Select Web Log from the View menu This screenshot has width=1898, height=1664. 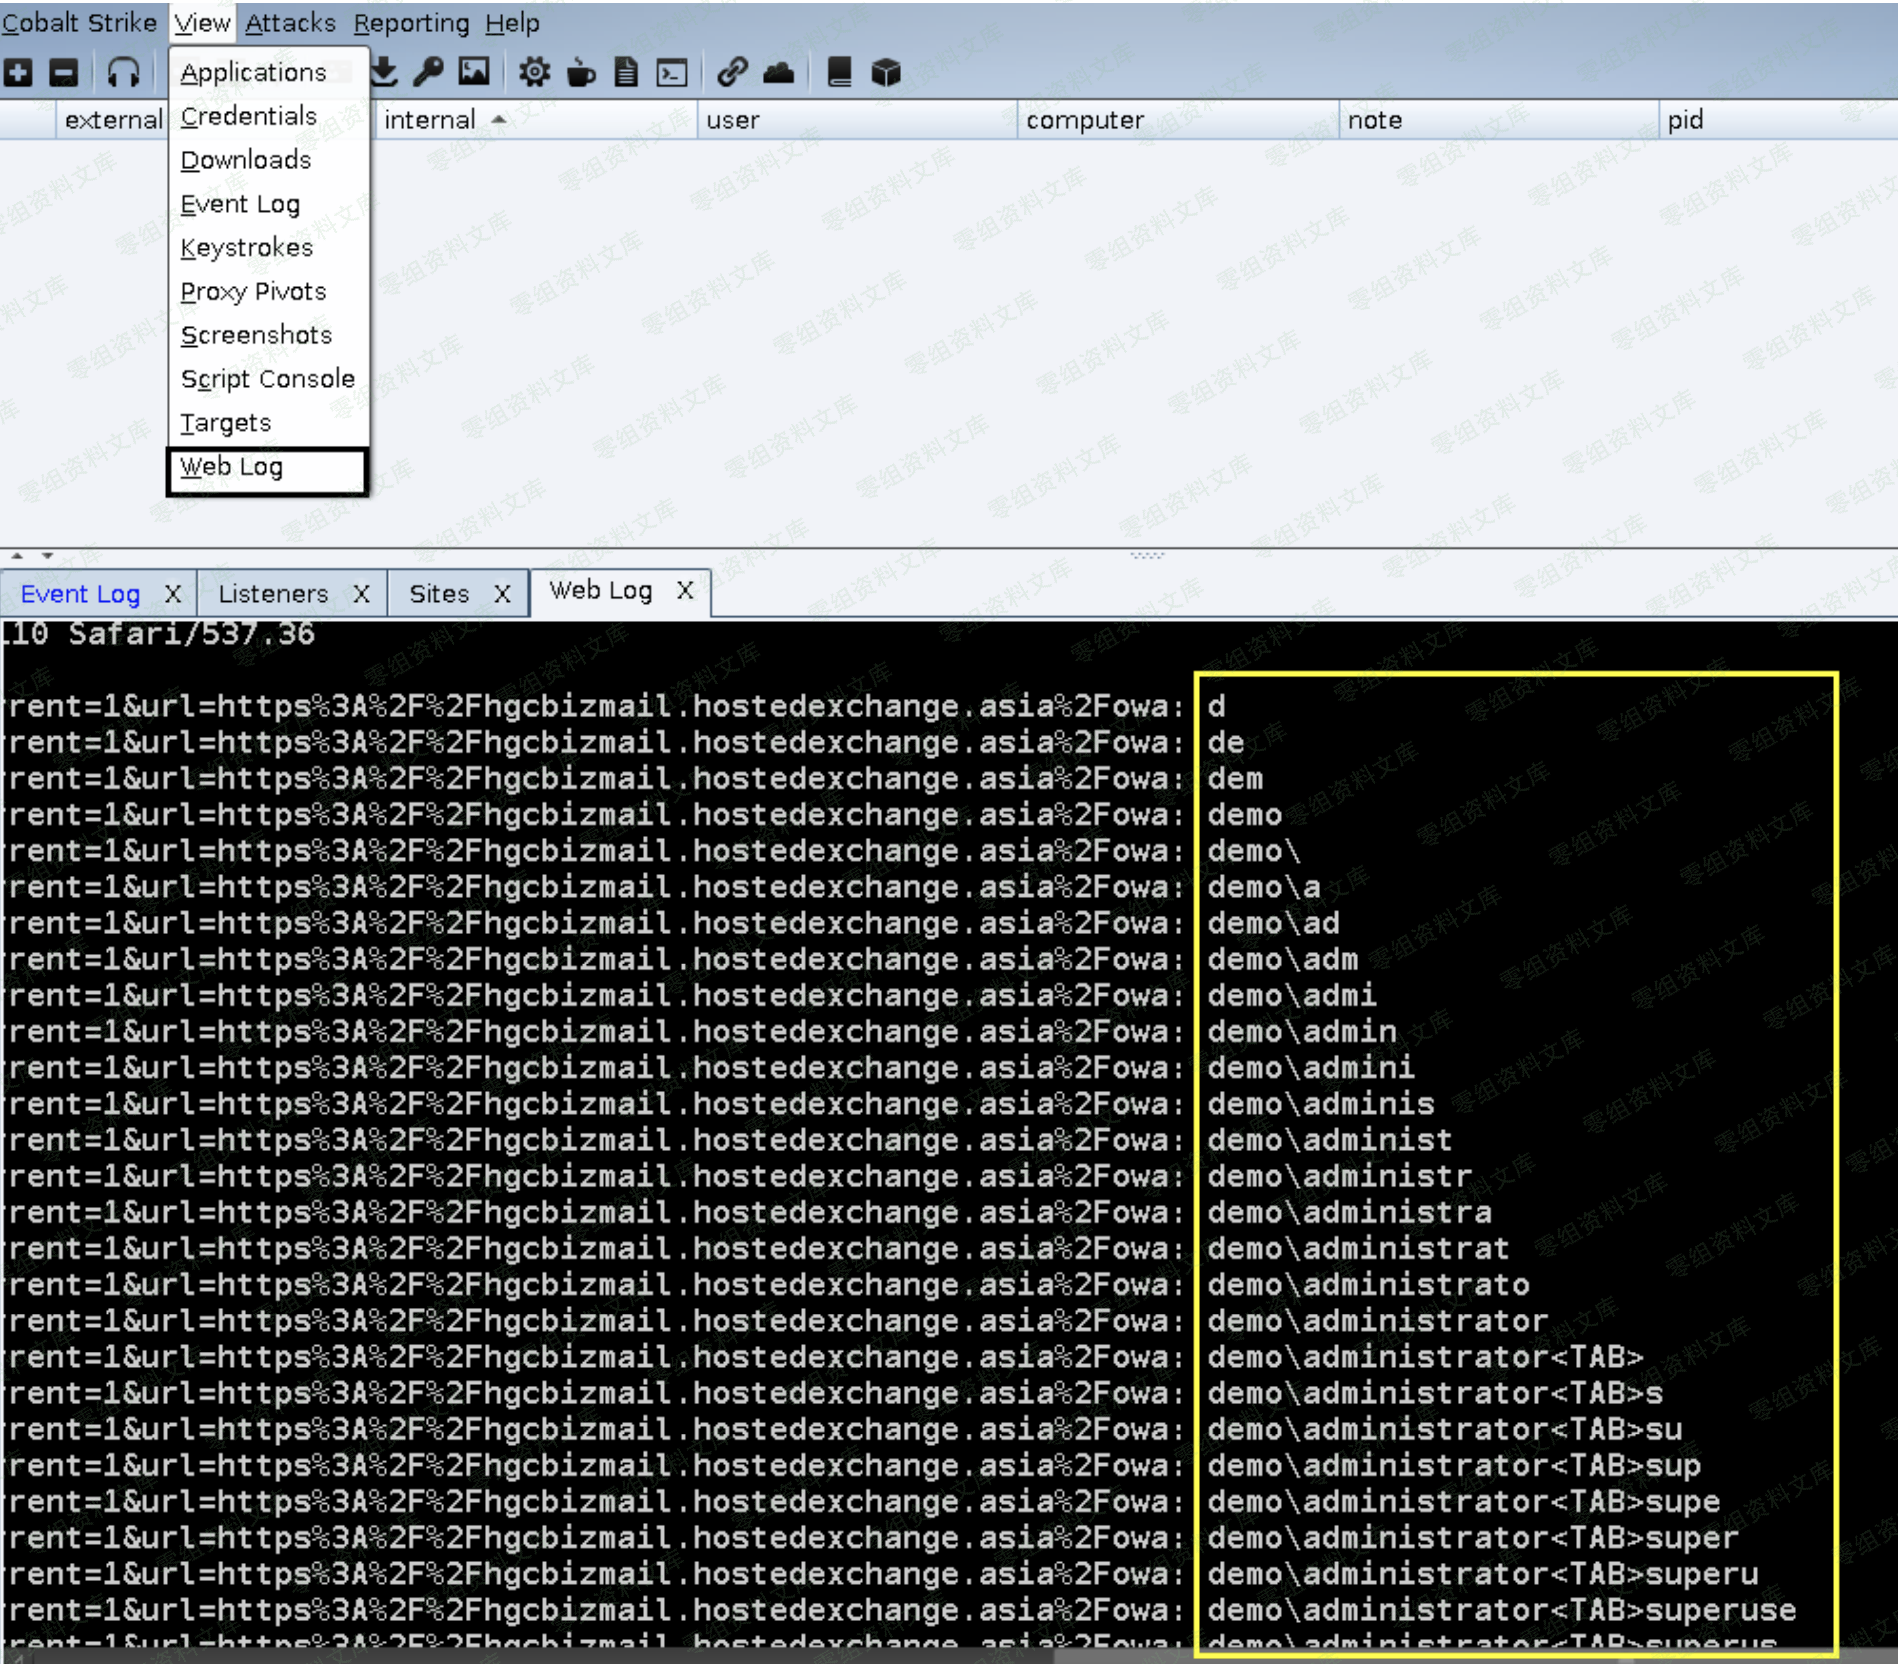click(232, 467)
